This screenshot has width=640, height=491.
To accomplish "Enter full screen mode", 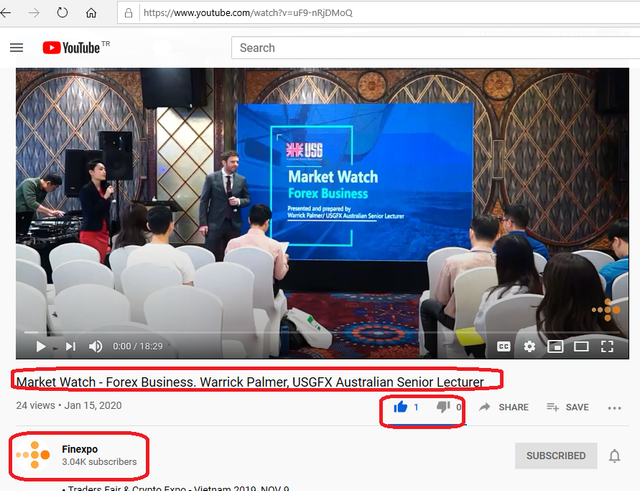I will (x=607, y=347).
